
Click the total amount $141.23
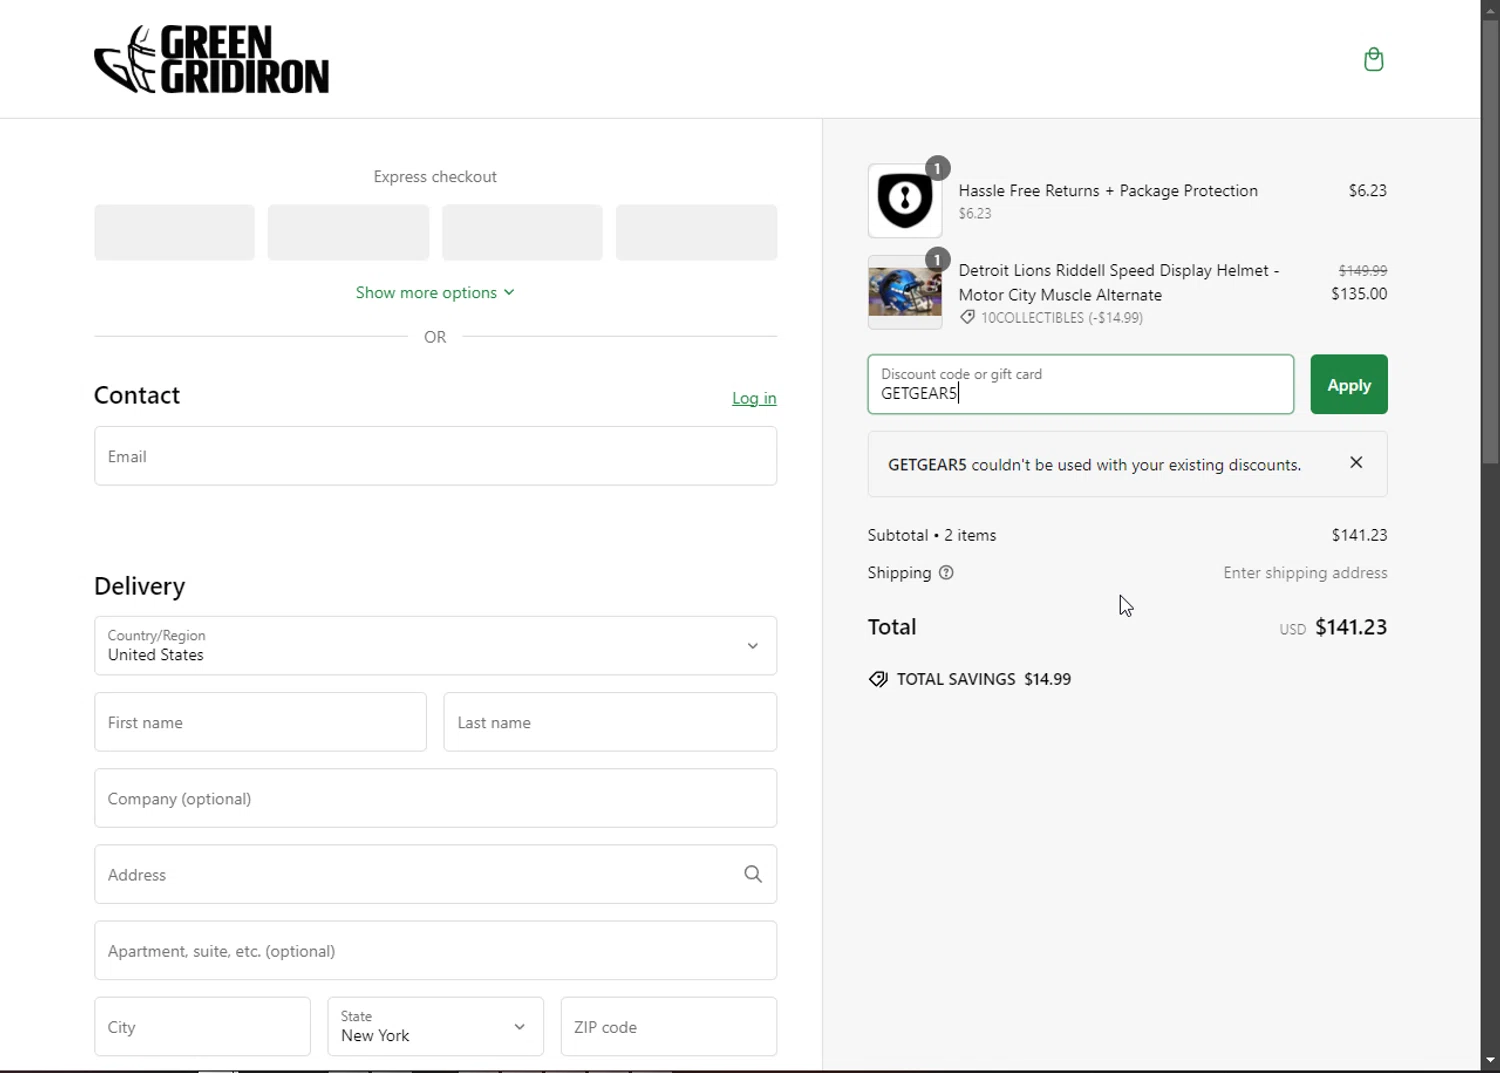click(x=1351, y=627)
